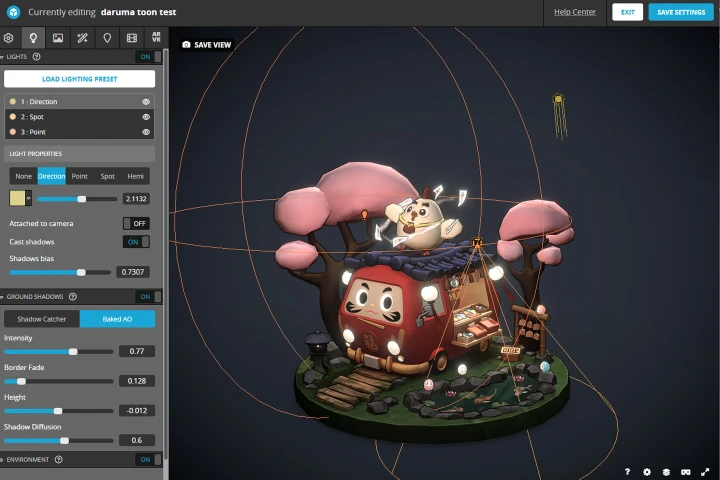This screenshot has height=480, width=720.
Task: Click Load Lighting Preset button
Action: click(x=79, y=79)
